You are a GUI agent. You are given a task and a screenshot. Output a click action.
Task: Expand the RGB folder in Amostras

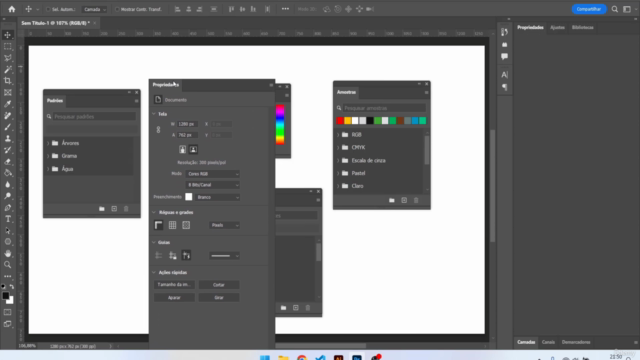(338, 134)
